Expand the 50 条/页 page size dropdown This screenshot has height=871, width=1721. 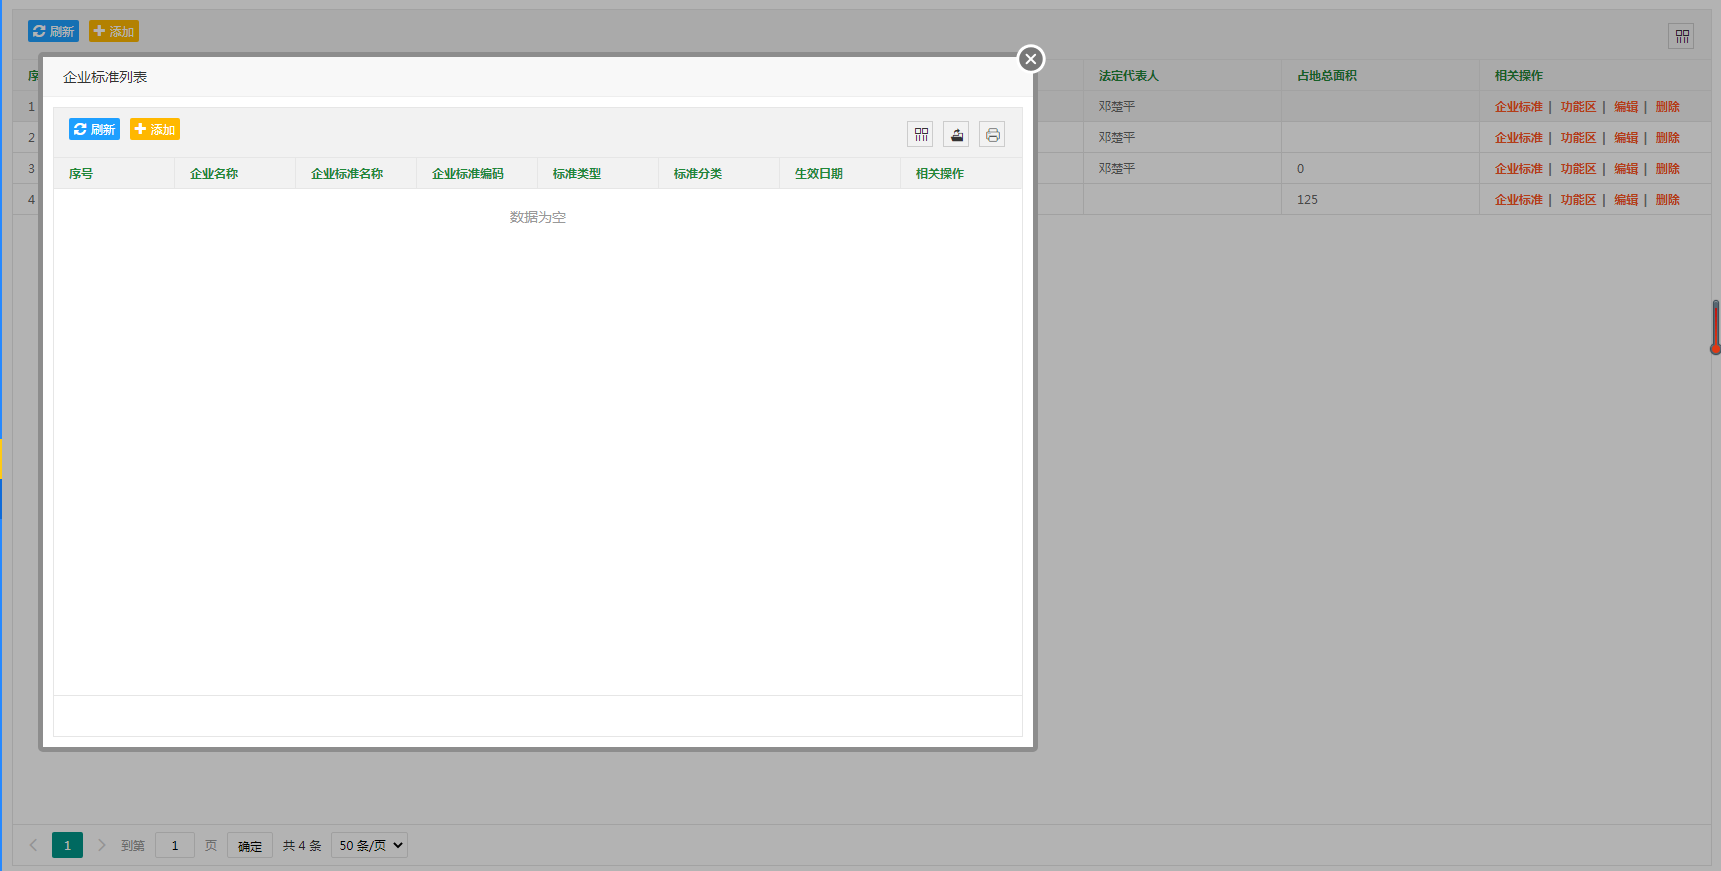(x=369, y=845)
